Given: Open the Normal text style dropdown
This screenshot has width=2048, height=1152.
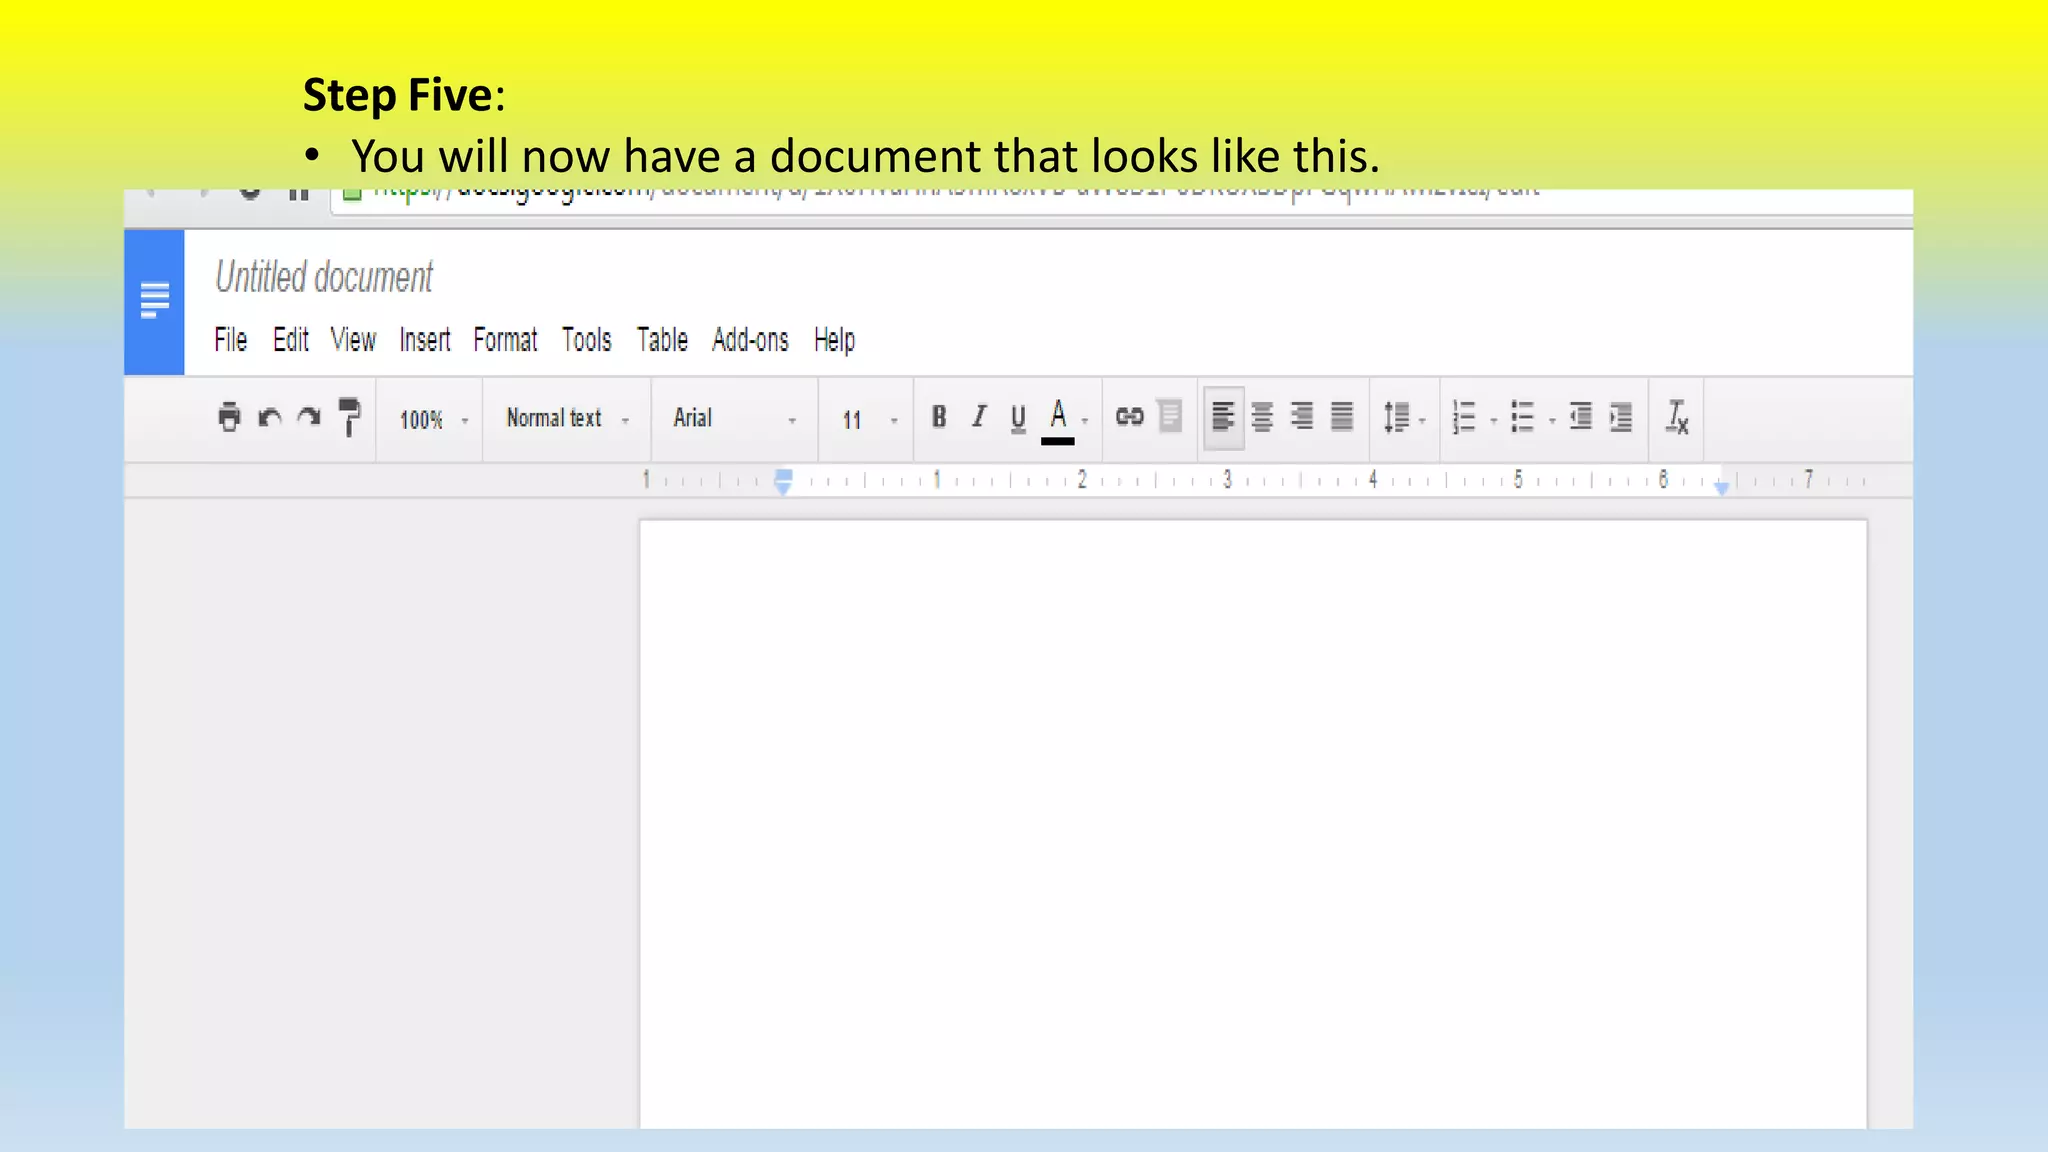Looking at the screenshot, I should 568,419.
